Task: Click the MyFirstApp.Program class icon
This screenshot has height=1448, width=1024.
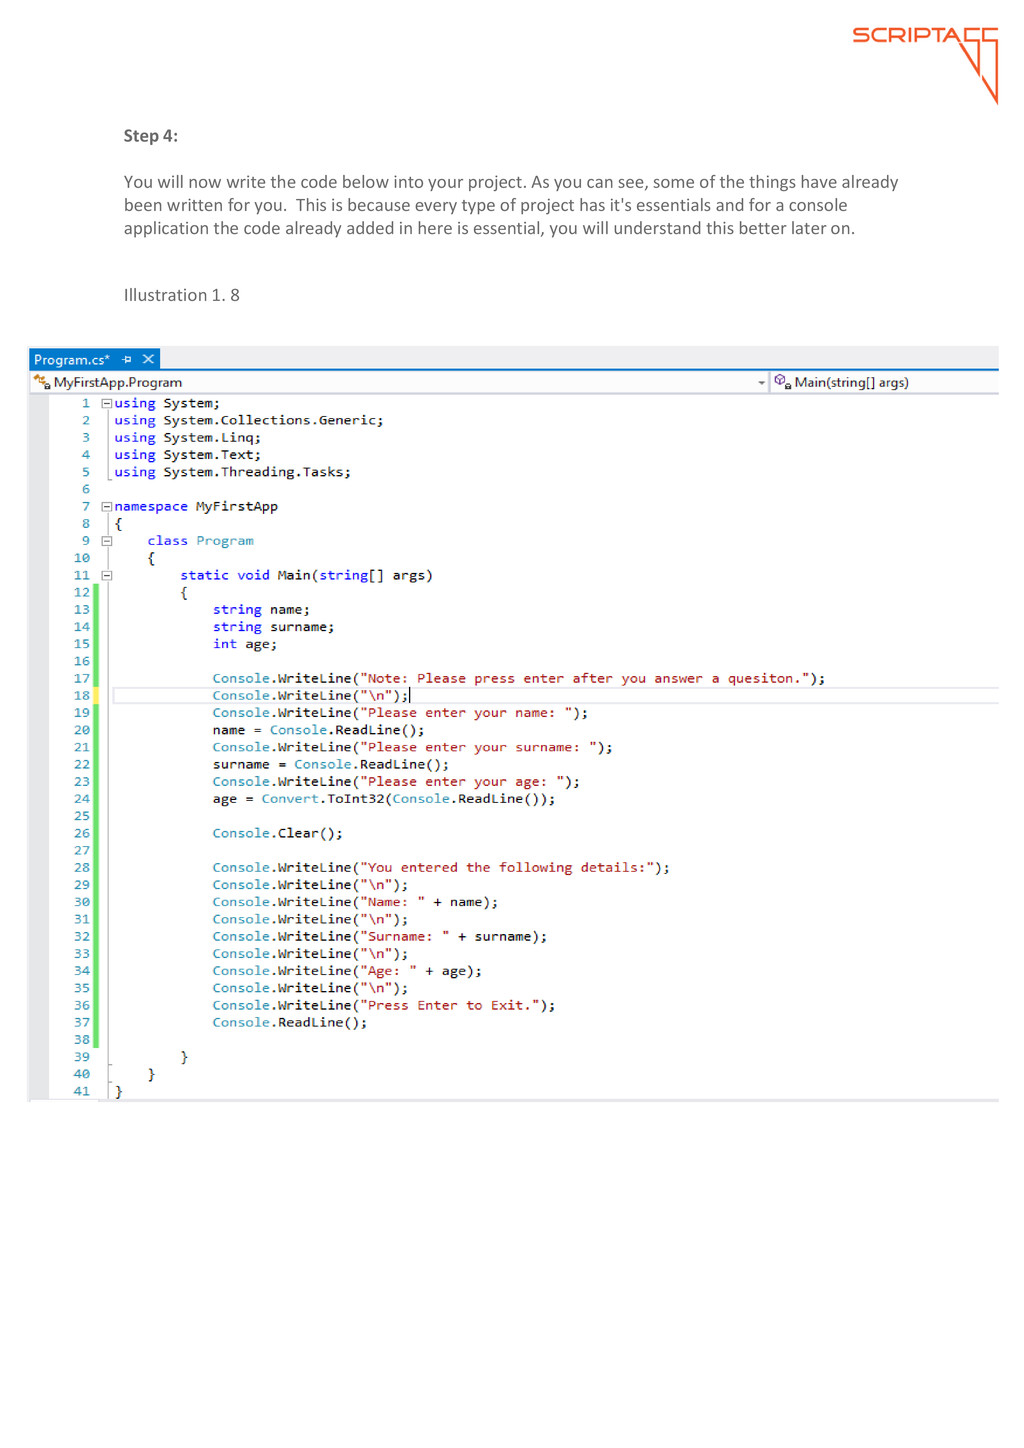Action: [x=42, y=382]
